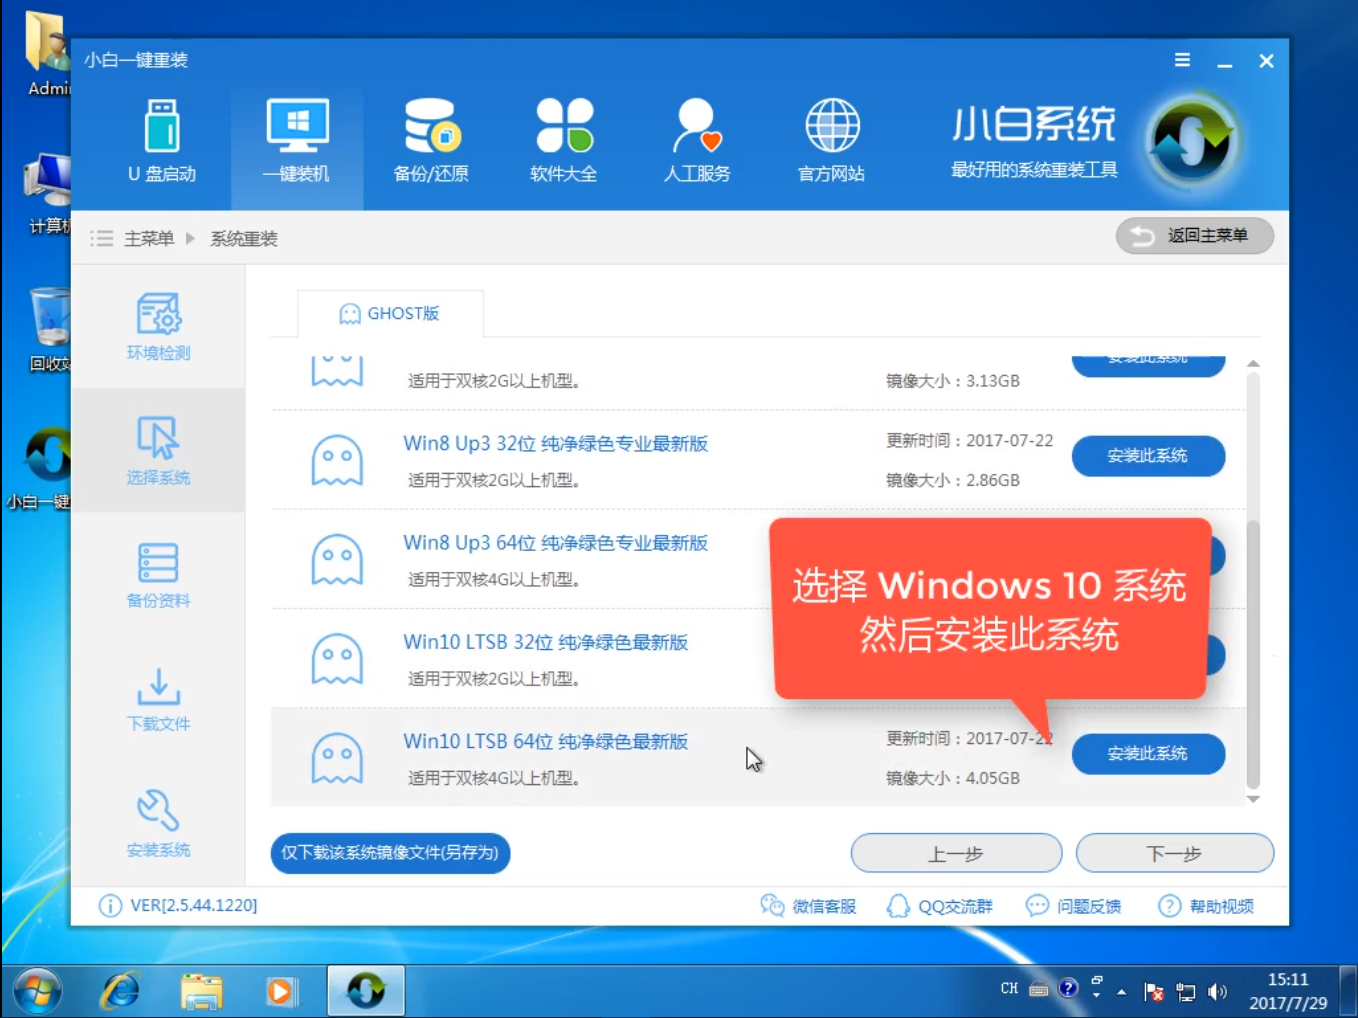Select Win10 LTSB 32位 纯净绿色最新版 title
1358x1018 pixels.
(545, 642)
